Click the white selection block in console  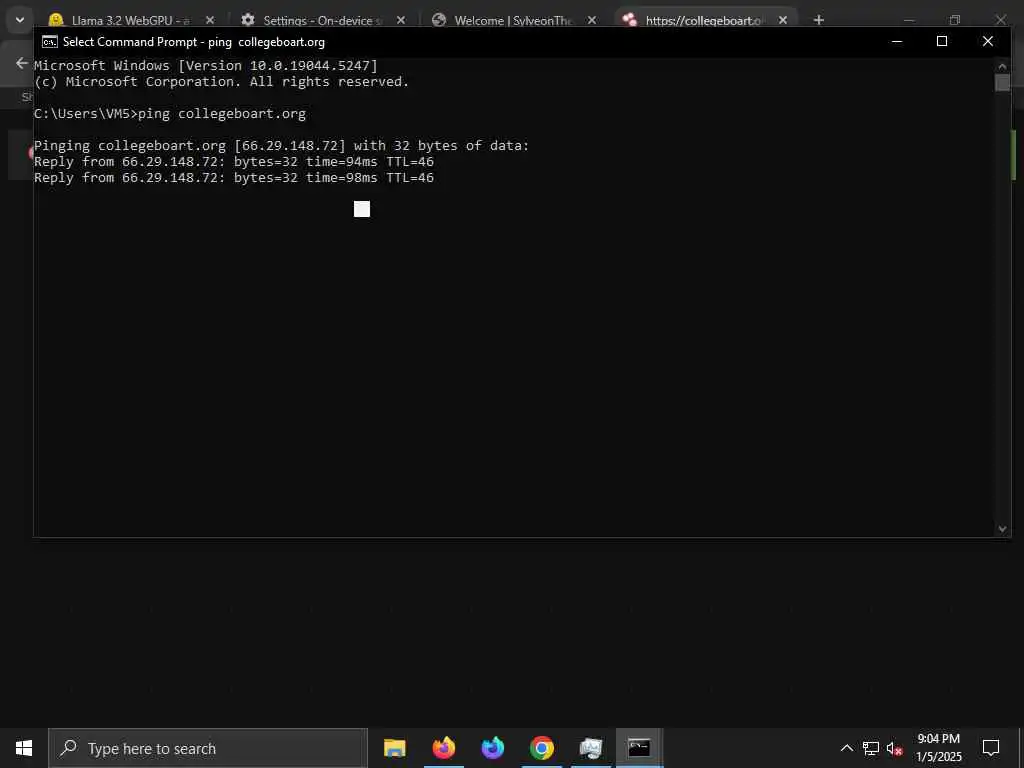click(x=362, y=209)
